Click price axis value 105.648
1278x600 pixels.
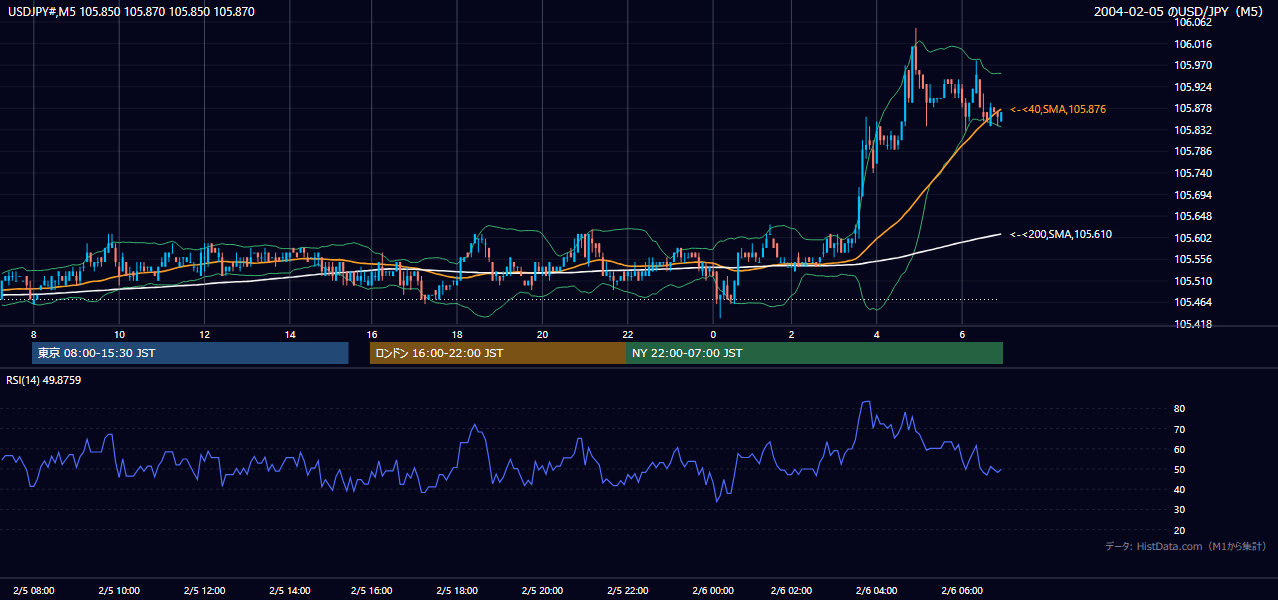tap(1194, 216)
